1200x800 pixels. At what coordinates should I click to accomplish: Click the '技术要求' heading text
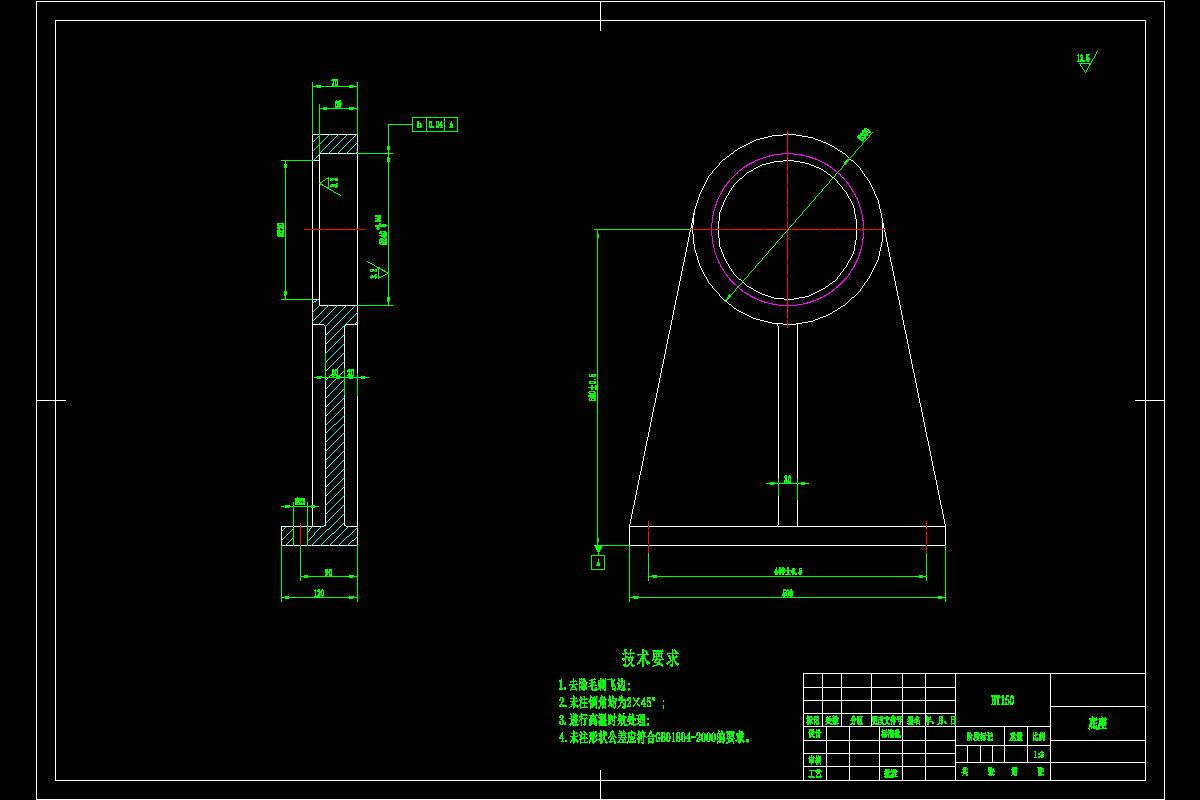coord(651,658)
